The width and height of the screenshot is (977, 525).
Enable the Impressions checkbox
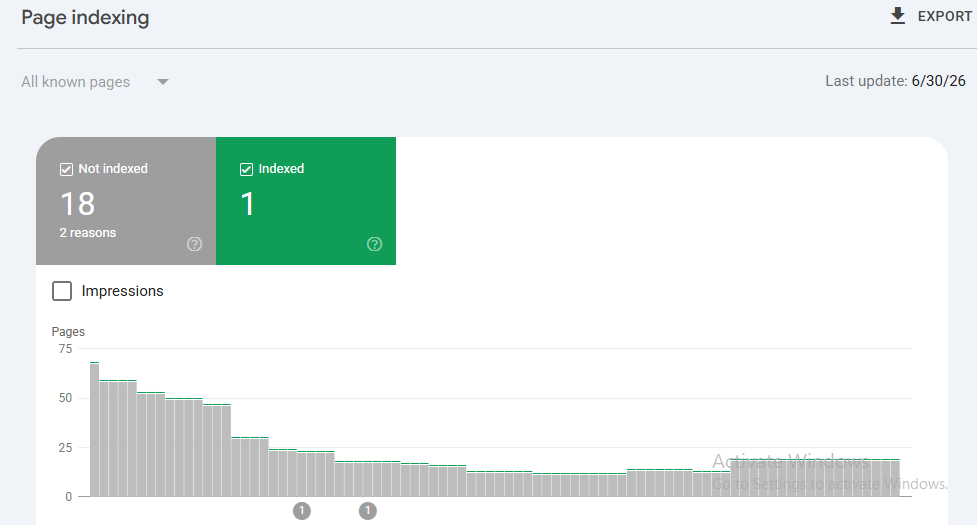62,291
